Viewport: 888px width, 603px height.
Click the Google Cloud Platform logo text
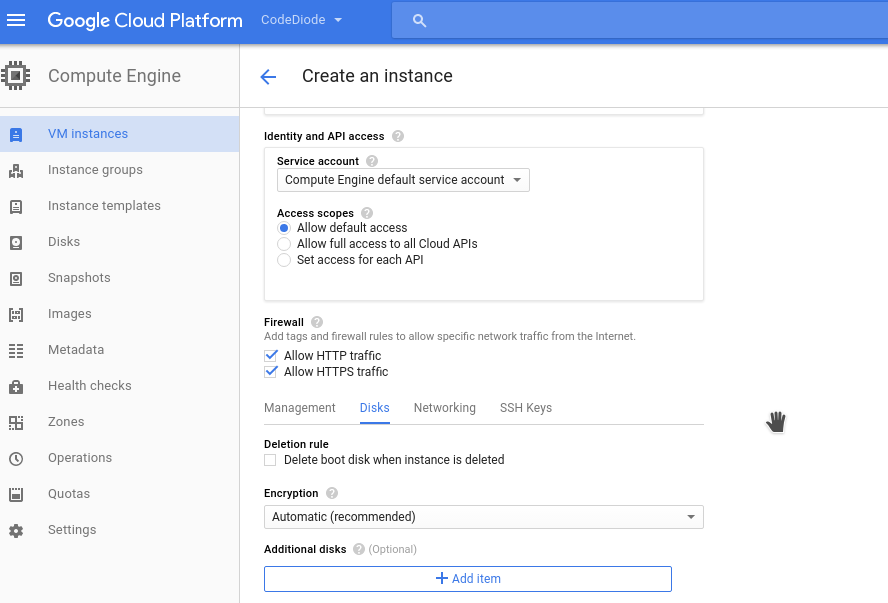point(145,20)
